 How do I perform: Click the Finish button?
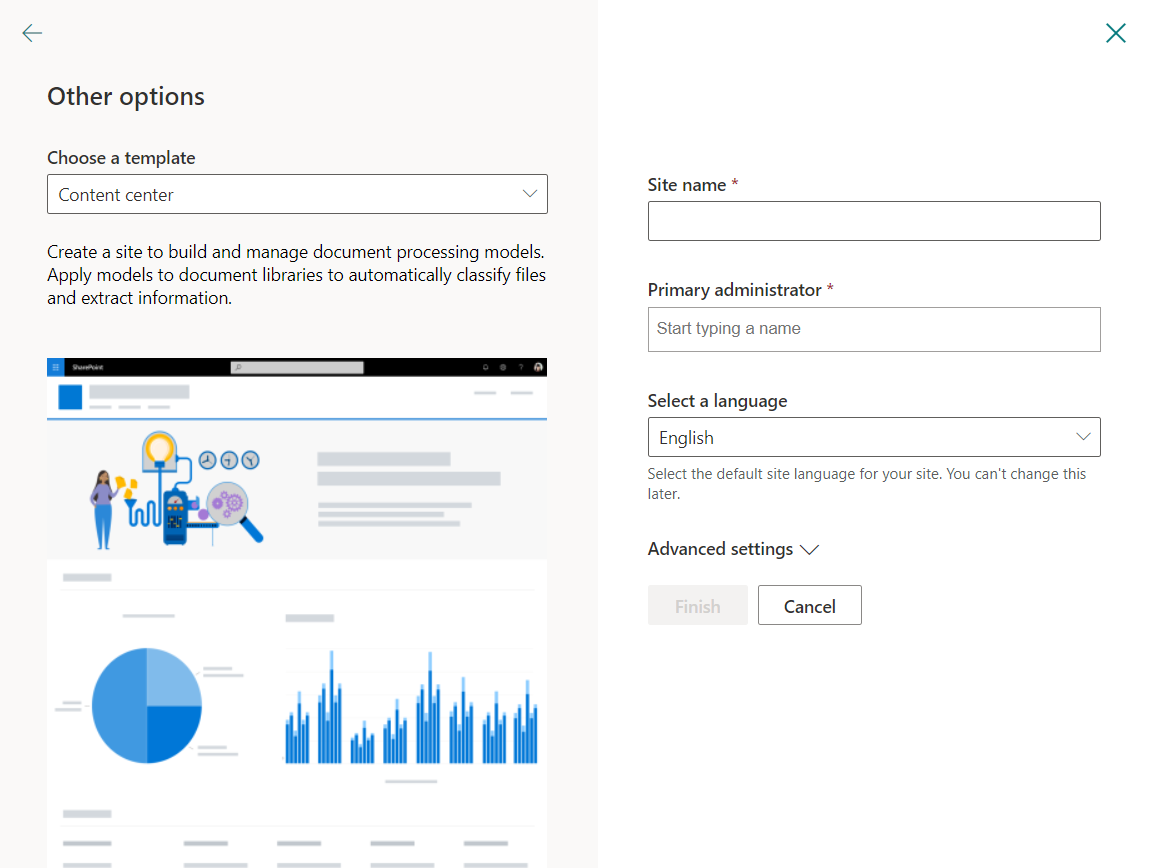point(697,606)
